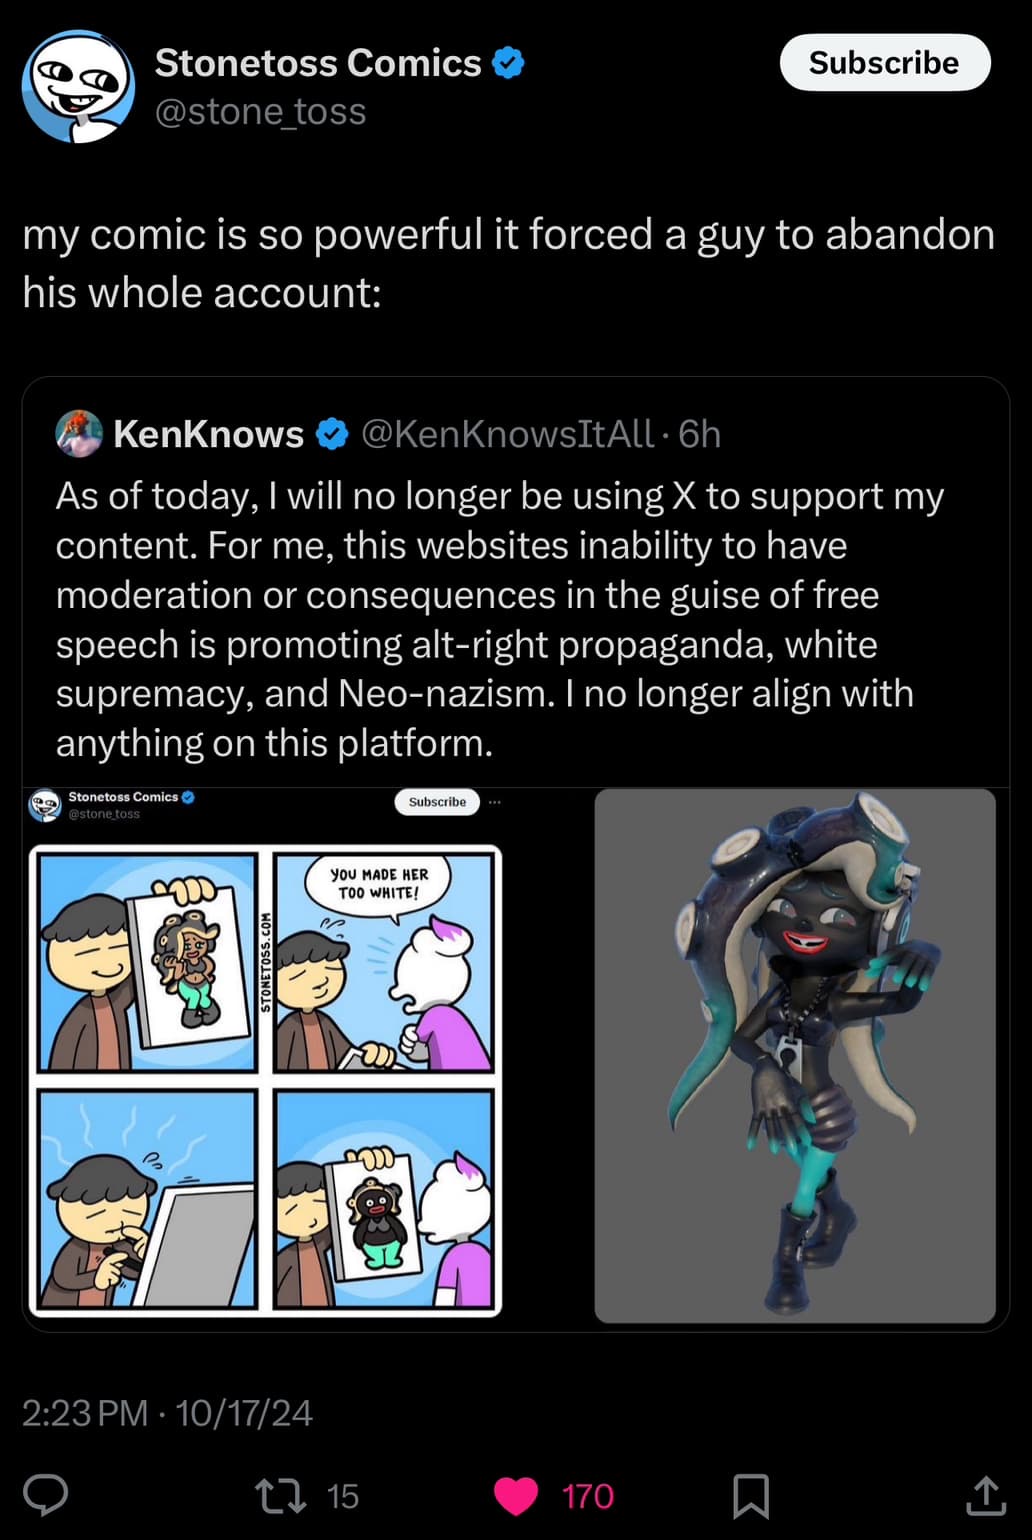Image resolution: width=1032 pixels, height=1540 pixels.
Task: Open the @stone_toss handle link
Action: tap(261, 111)
